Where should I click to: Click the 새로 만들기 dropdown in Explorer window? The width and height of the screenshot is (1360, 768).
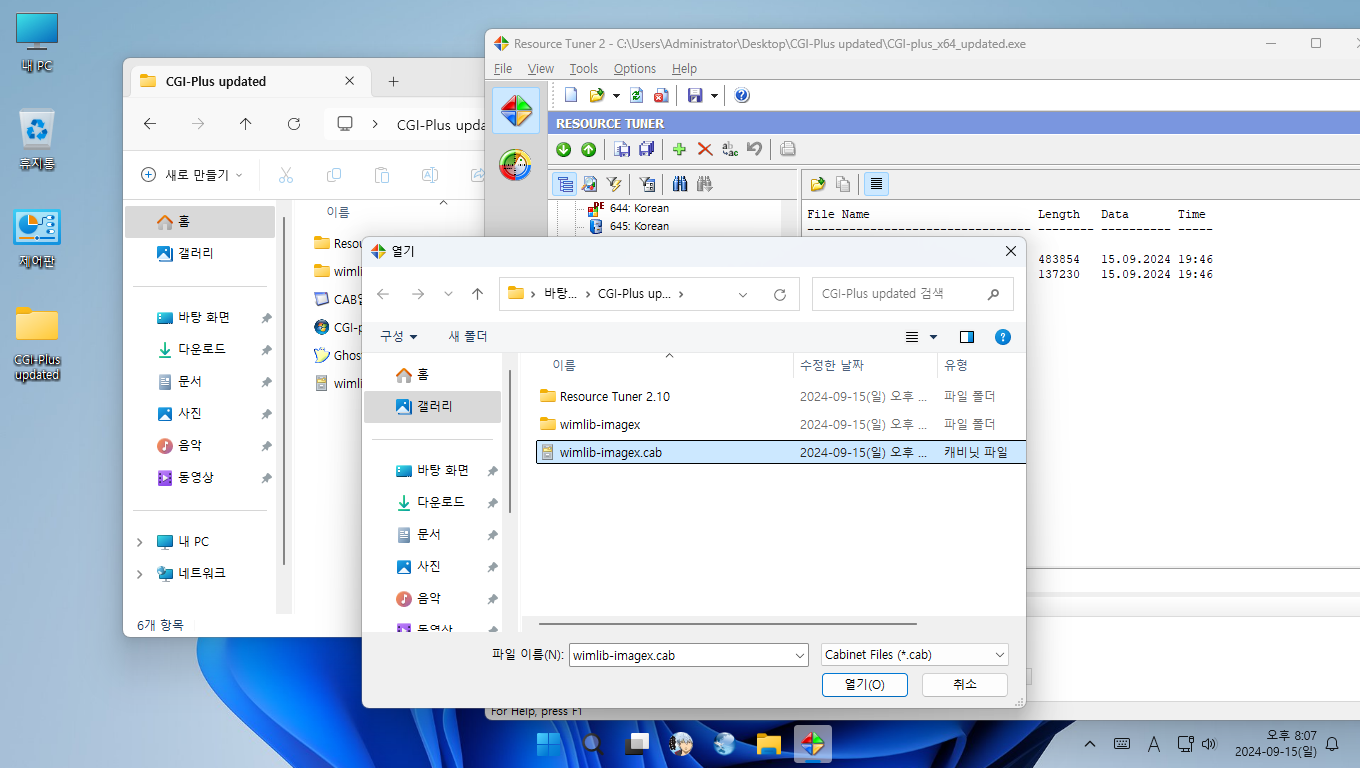(x=192, y=175)
